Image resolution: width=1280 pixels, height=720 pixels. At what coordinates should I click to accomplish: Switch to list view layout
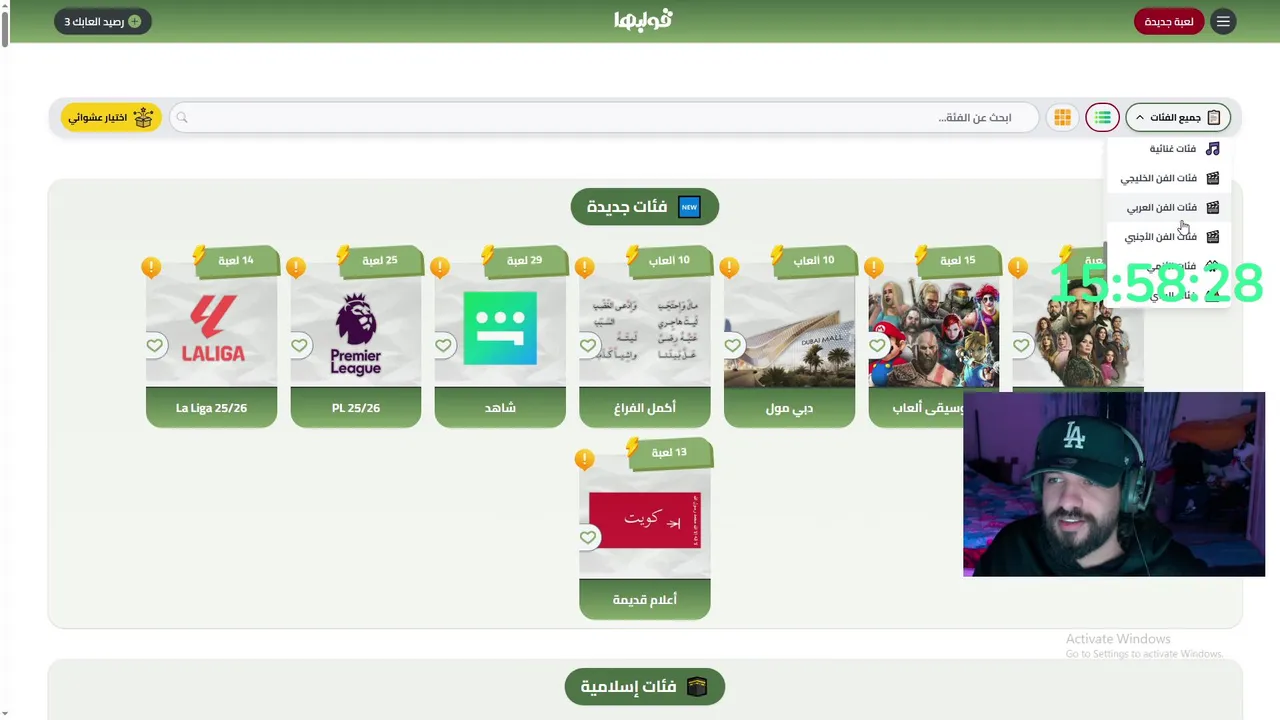click(x=1102, y=117)
